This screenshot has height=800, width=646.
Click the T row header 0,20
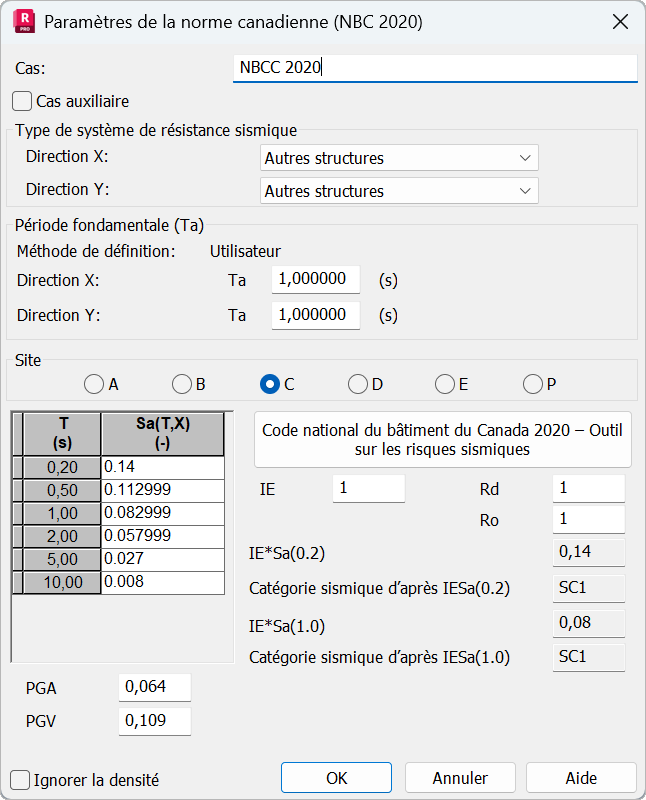tap(62, 467)
